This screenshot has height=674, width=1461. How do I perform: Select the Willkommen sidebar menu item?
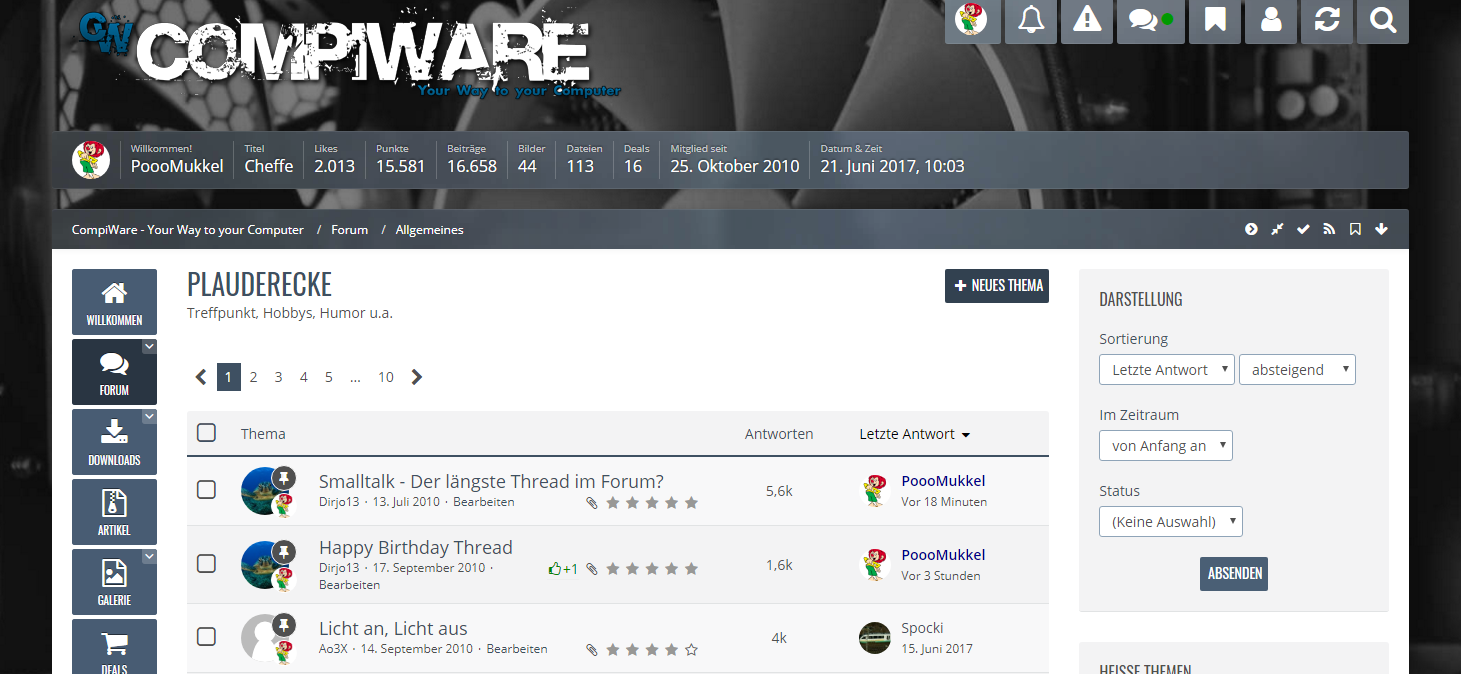(x=114, y=302)
